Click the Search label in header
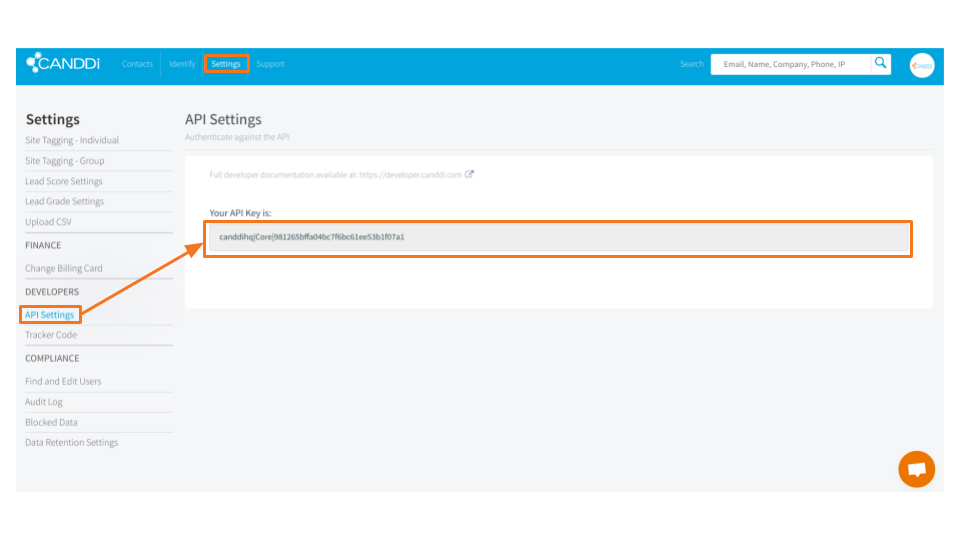This screenshot has height=540, width=960. pos(691,64)
